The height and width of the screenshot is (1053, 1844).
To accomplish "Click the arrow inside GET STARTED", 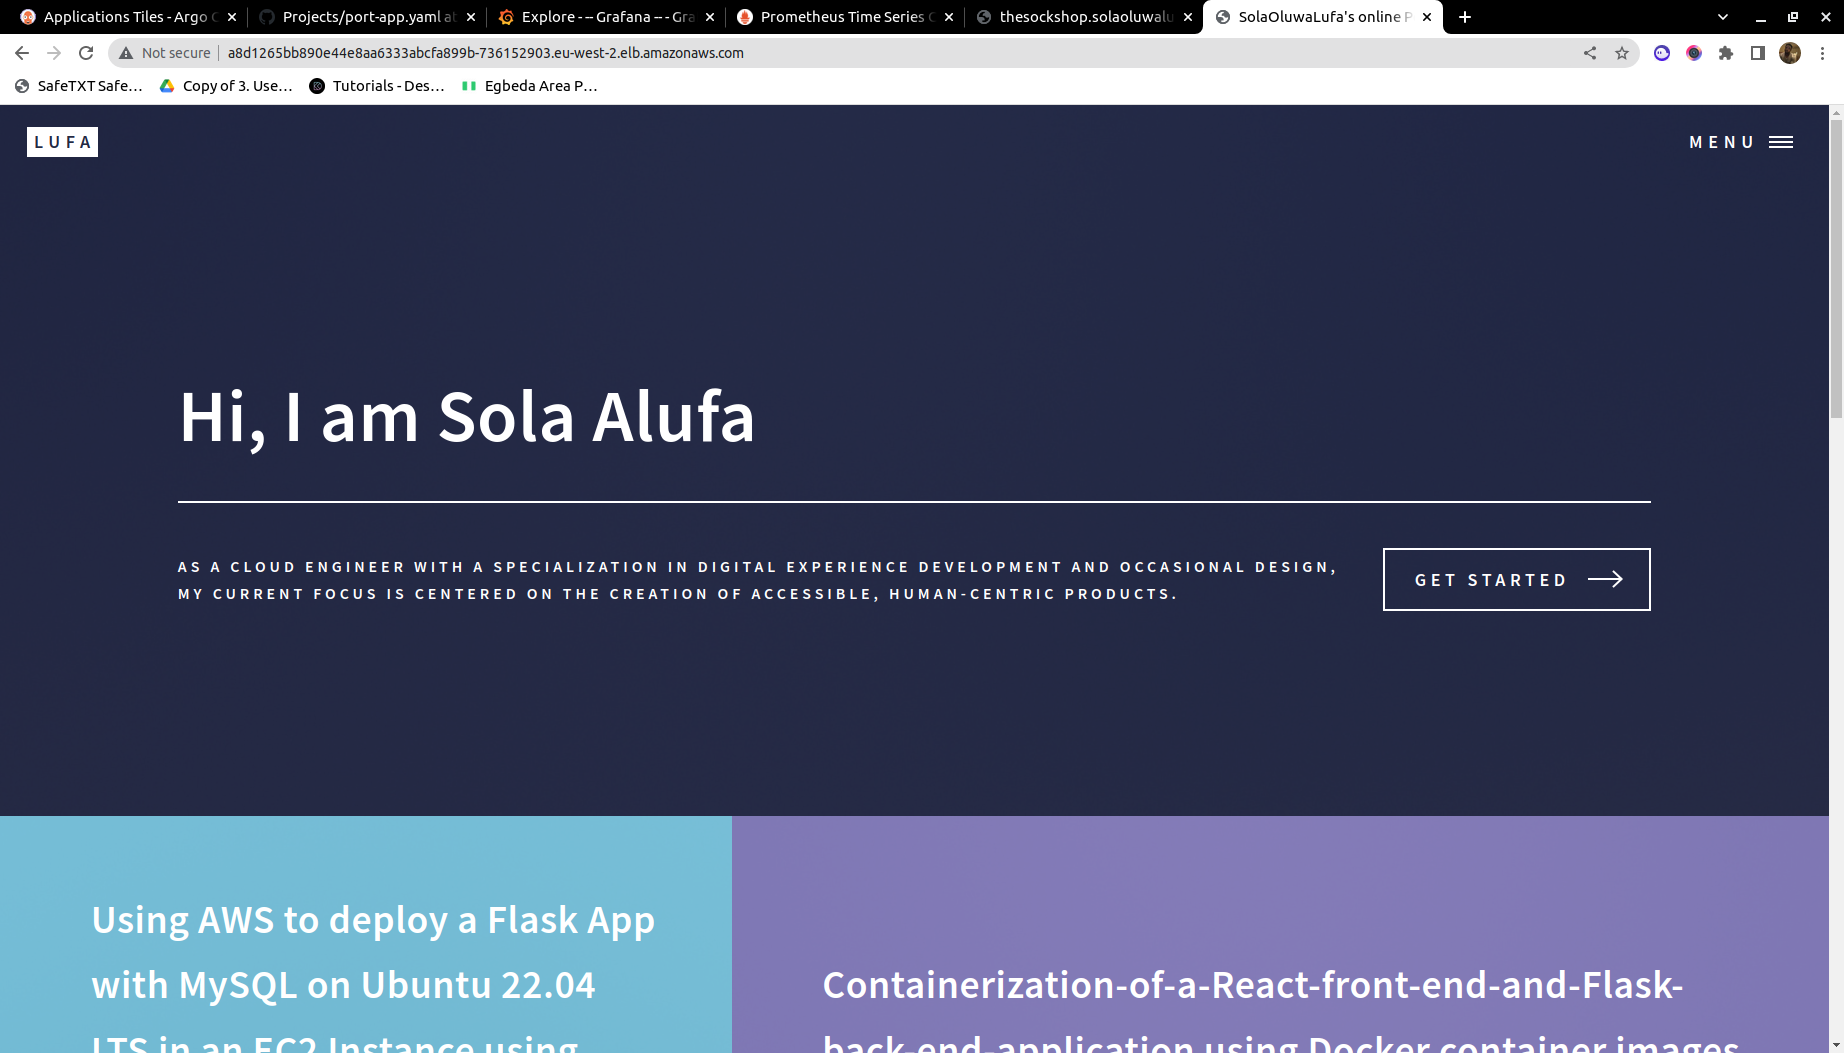I will tap(1605, 579).
